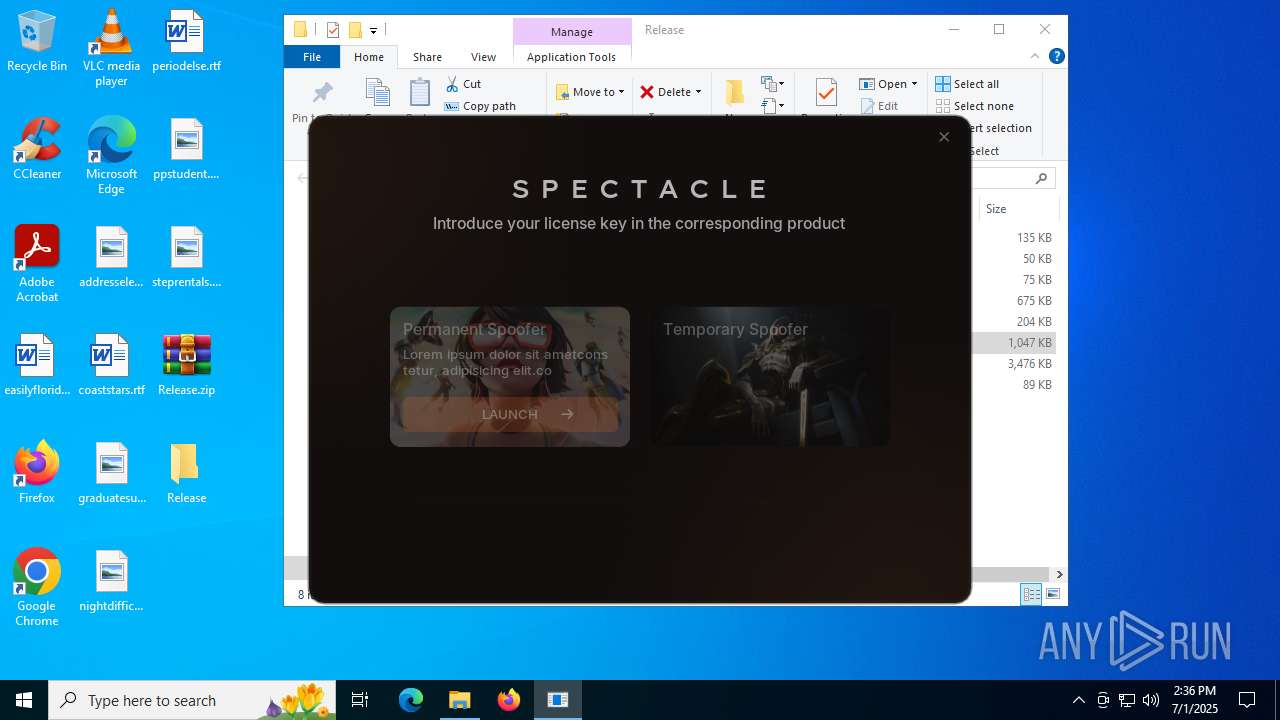Viewport: 1280px width, 720px height.
Task: Select Adobe Acrobat desktop shortcut
Action: (x=37, y=264)
